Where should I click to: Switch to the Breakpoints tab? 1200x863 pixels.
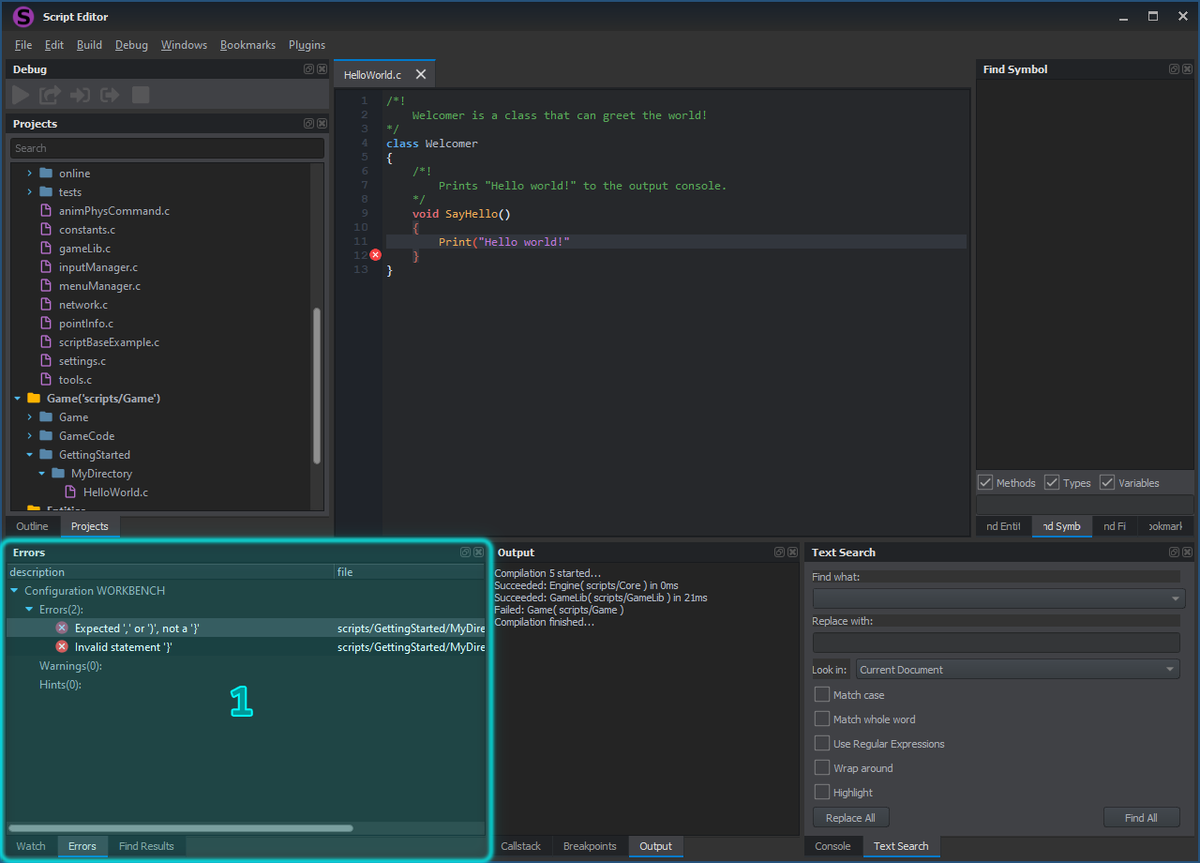tap(589, 846)
